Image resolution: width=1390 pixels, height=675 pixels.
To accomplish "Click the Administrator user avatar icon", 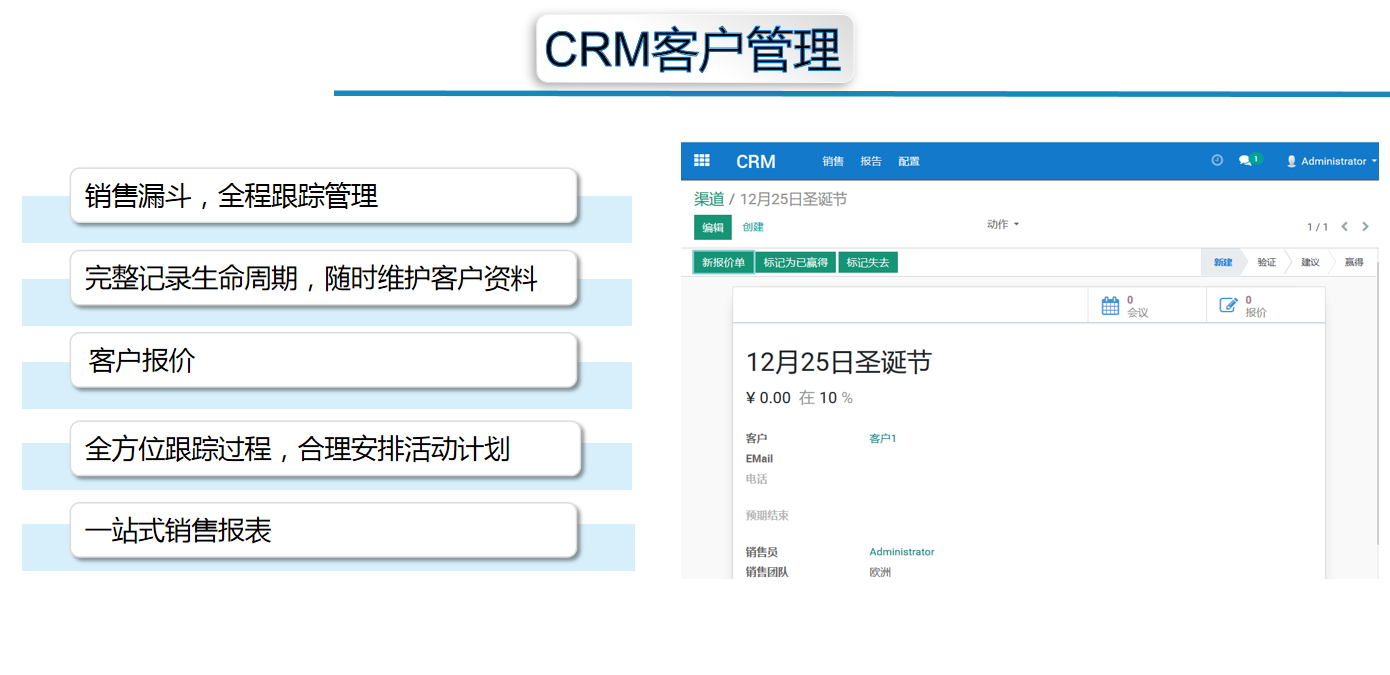I will [1291, 161].
